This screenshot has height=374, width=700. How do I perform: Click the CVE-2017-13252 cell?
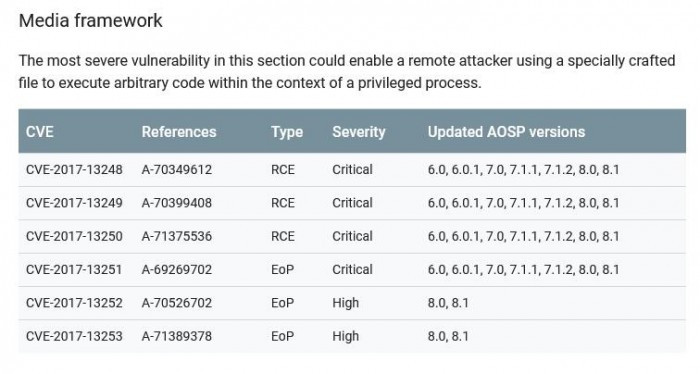(x=74, y=303)
